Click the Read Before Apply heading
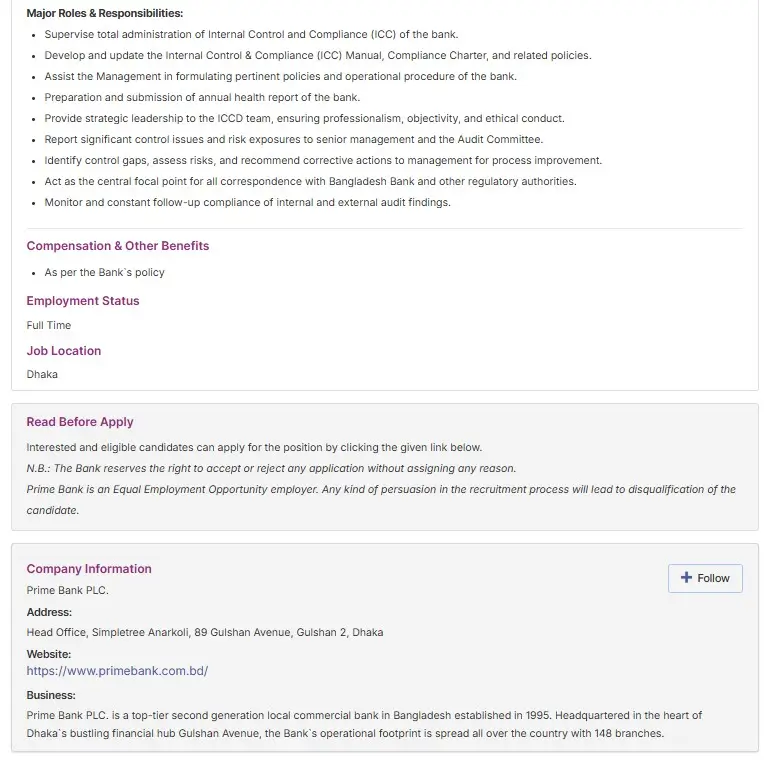770x761 pixels. coord(80,422)
